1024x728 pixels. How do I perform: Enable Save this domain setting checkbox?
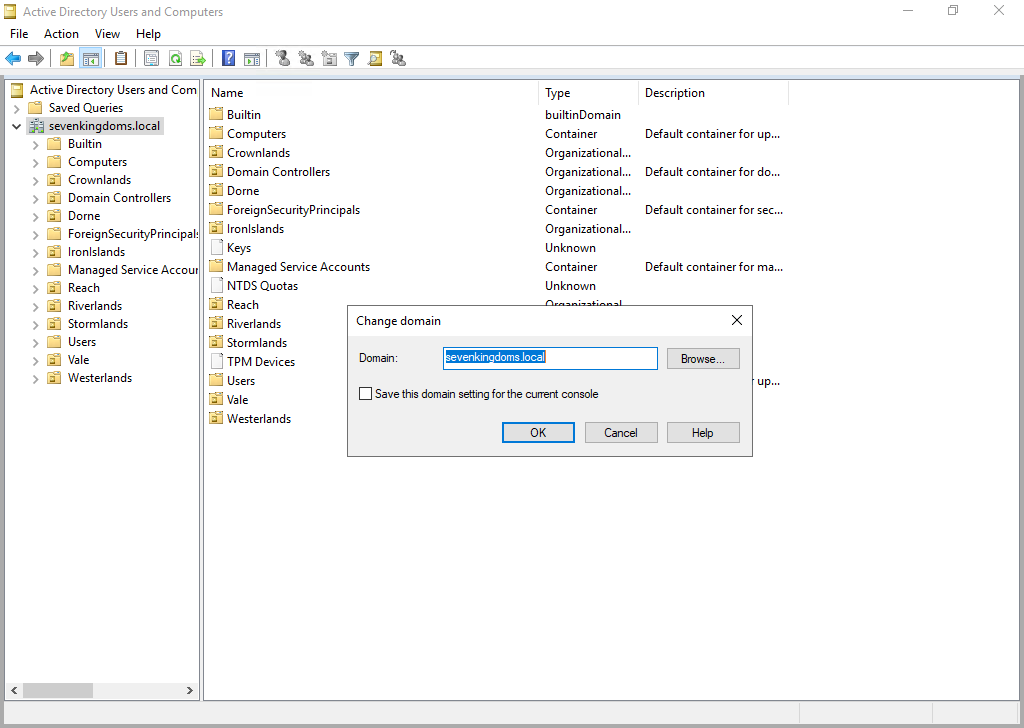coord(366,394)
